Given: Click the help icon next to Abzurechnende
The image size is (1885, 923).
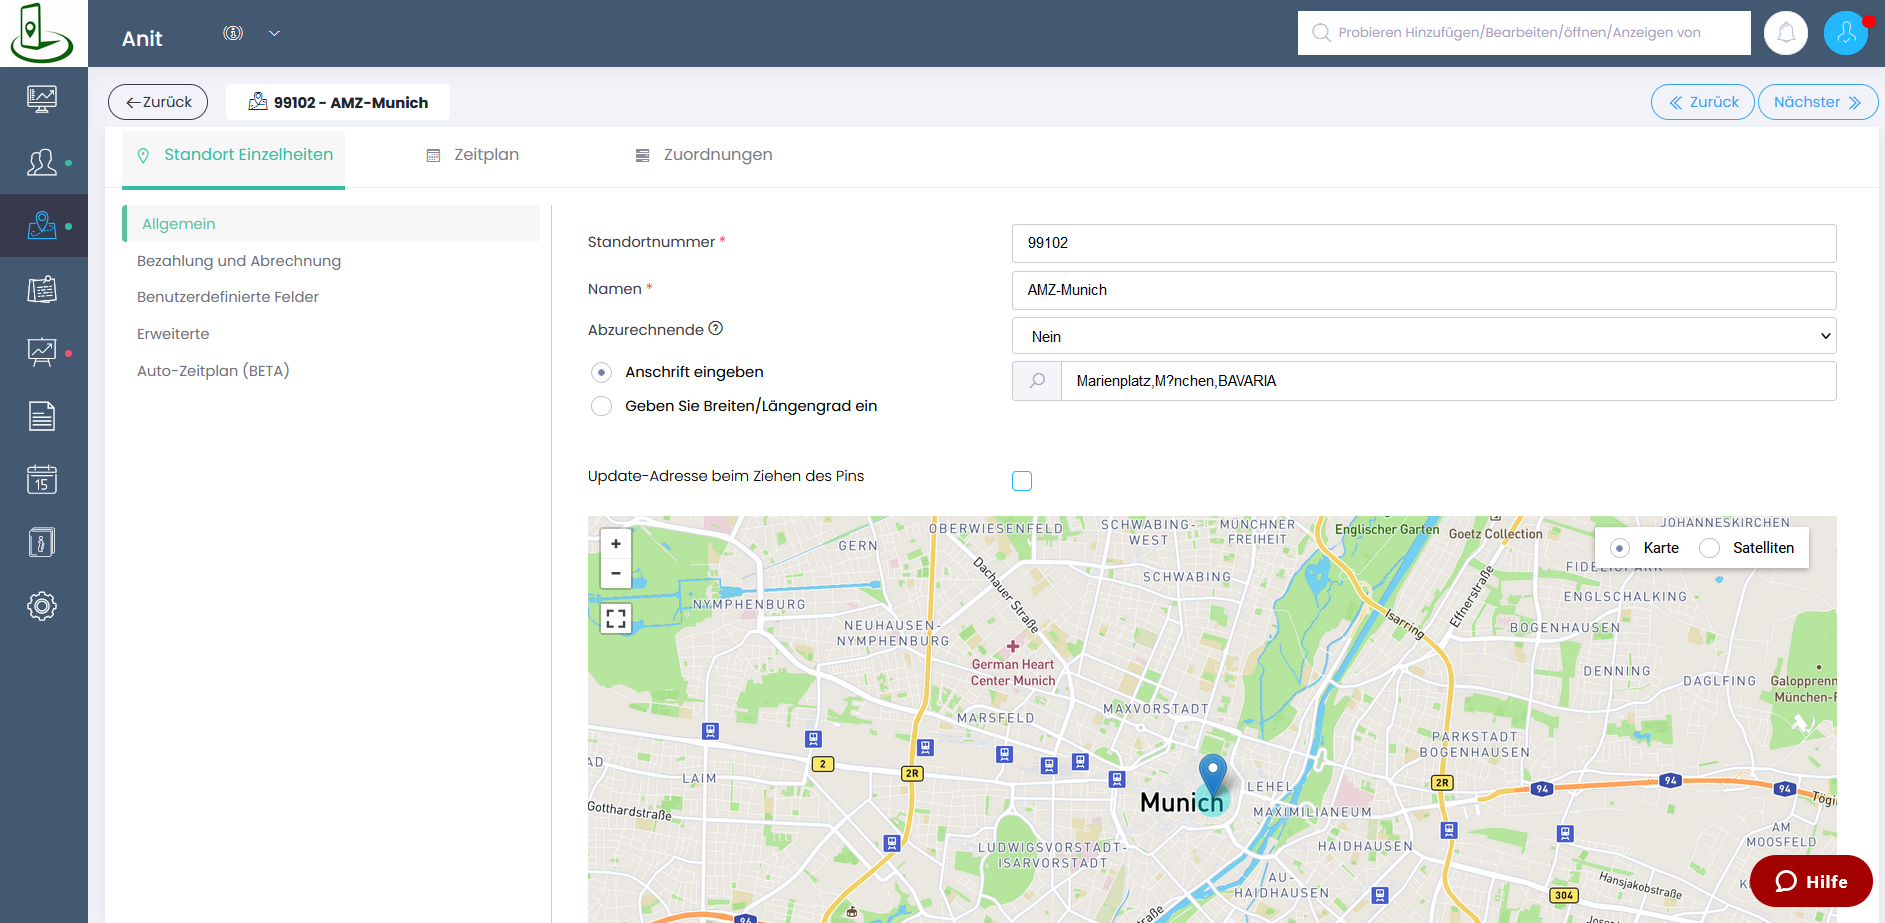Looking at the screenshot, I should 715,329.
